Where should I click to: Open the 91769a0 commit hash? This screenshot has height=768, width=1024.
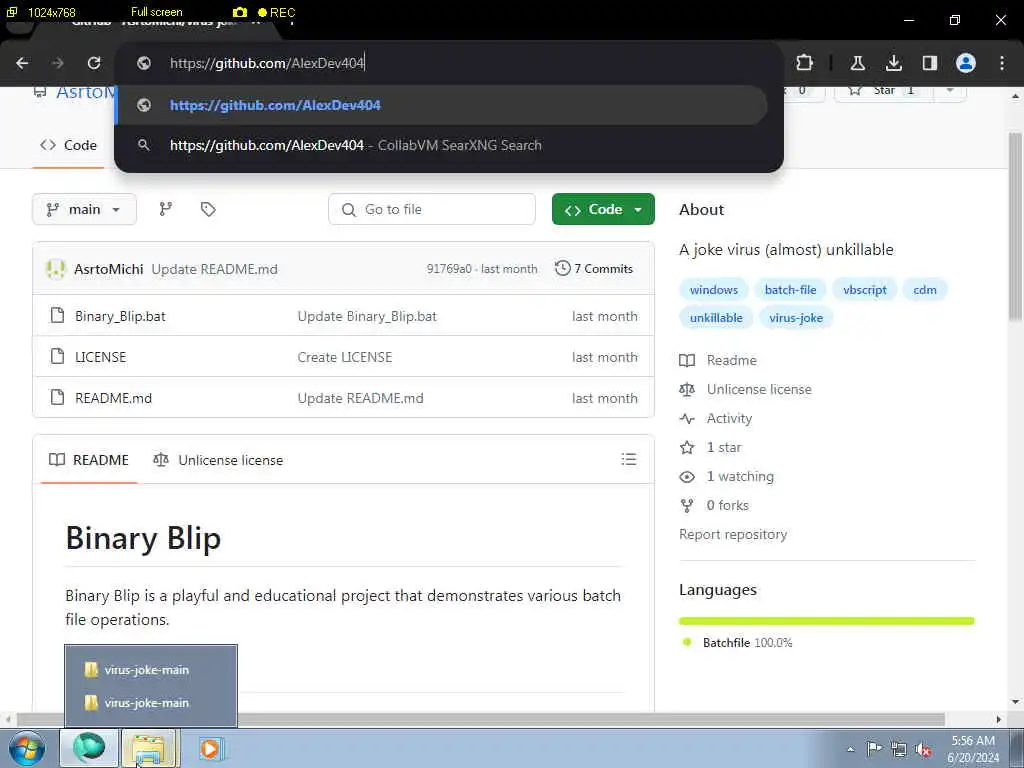point(449,269)
